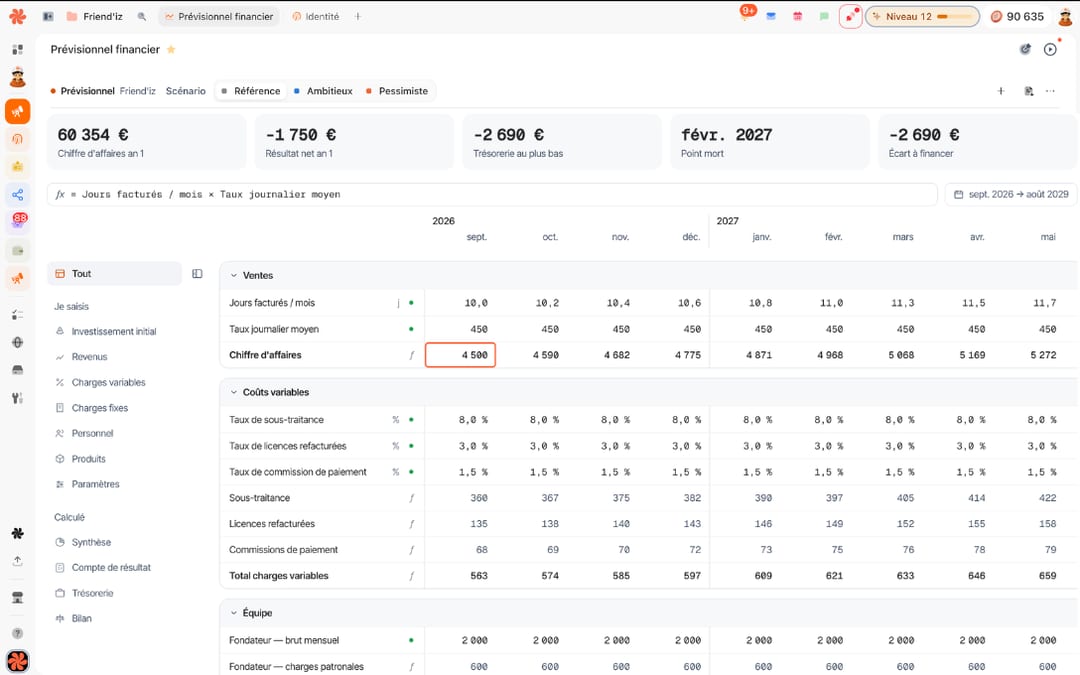Image resolution: width=1080 pixels, height=675 pixels.
Task: Open the calendar icon in the top bar
Action: pyautogui.click(x=798, y=17)
